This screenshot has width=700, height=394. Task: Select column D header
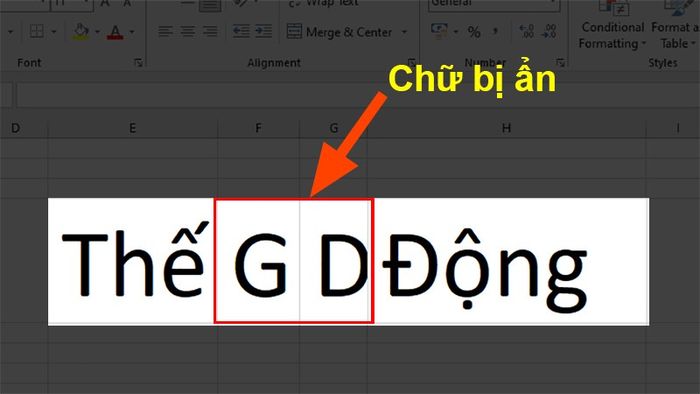[x=23, y=128]
